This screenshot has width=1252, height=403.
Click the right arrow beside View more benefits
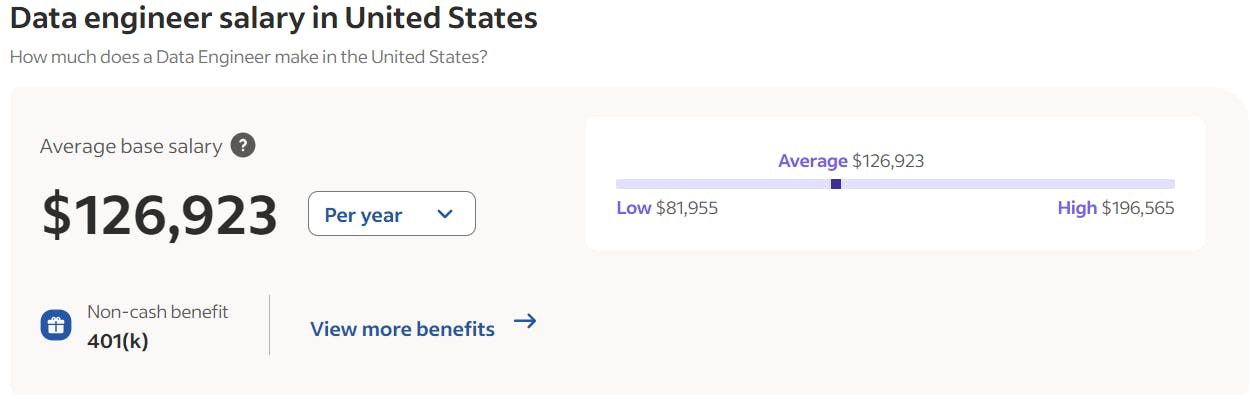525,321
